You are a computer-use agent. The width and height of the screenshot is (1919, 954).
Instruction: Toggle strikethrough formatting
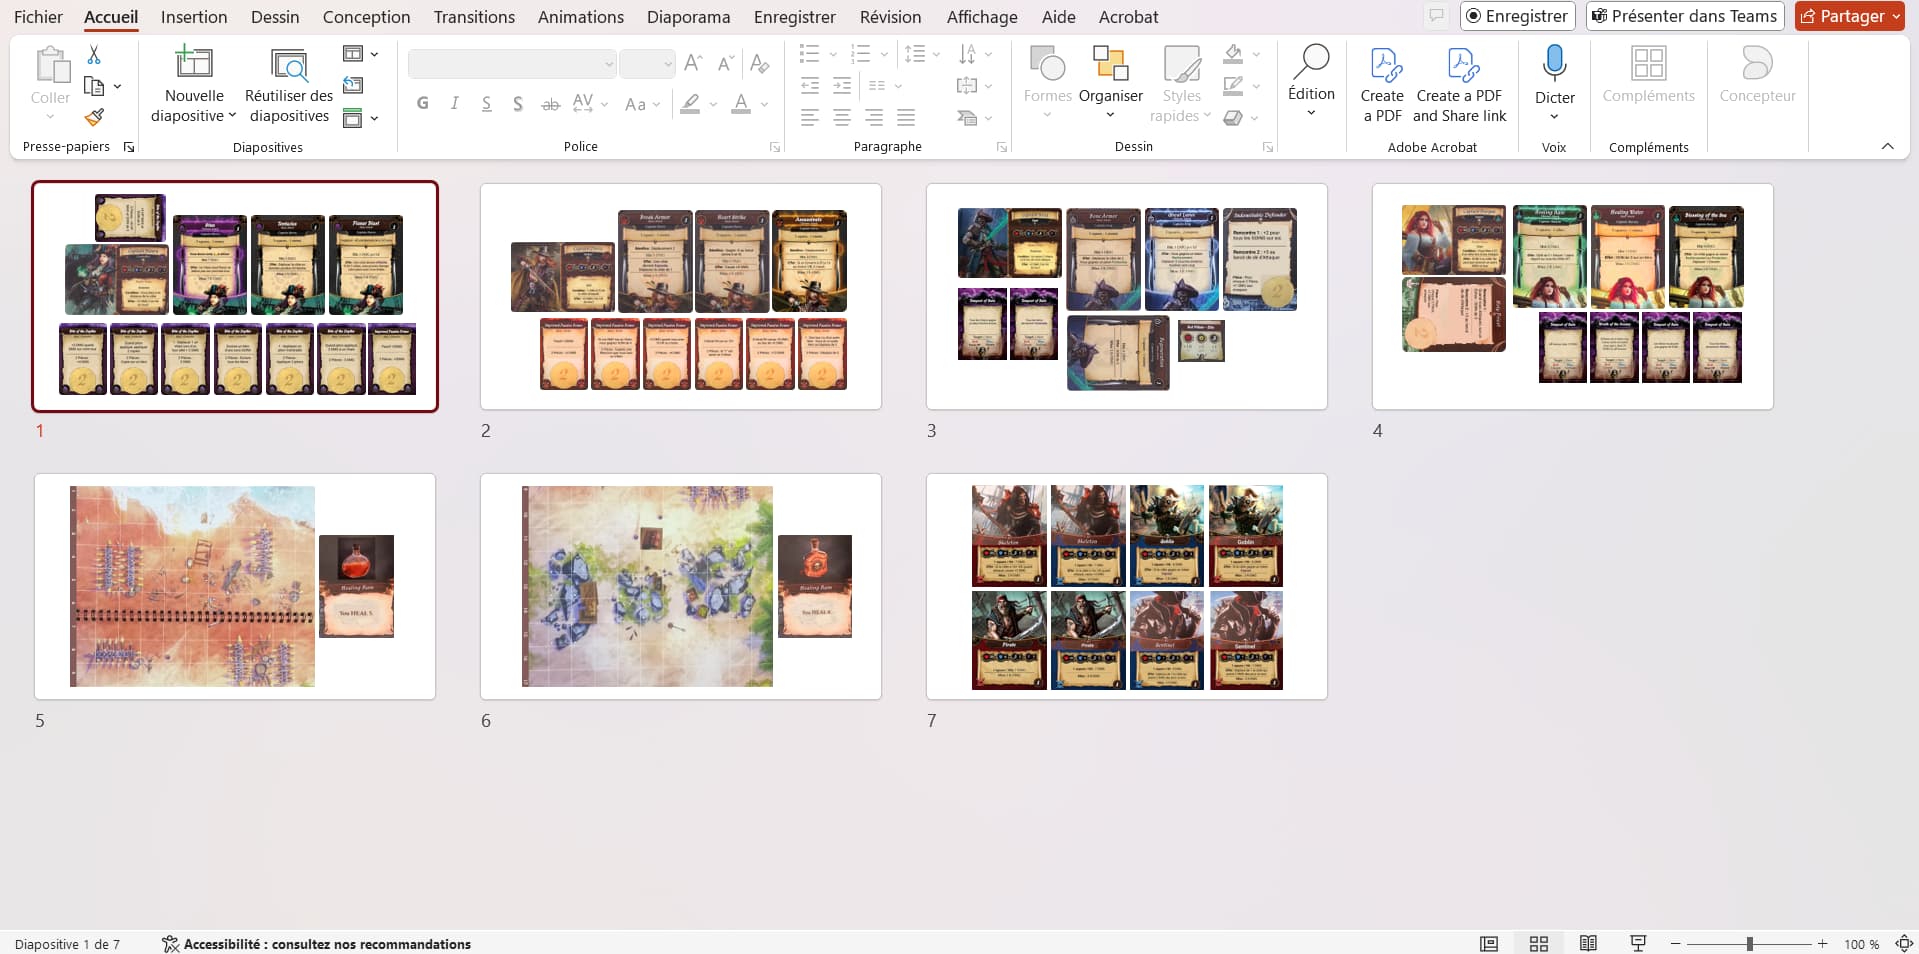coord(550,103)
